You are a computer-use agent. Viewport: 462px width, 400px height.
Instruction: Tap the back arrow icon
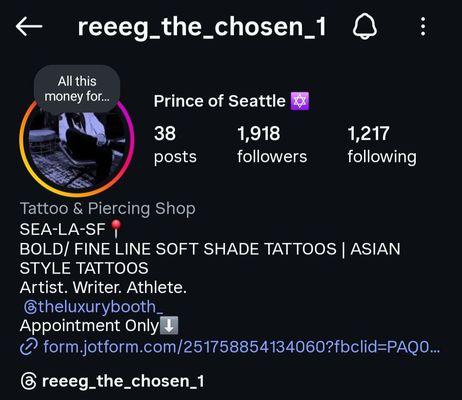[x=29, y=27]
